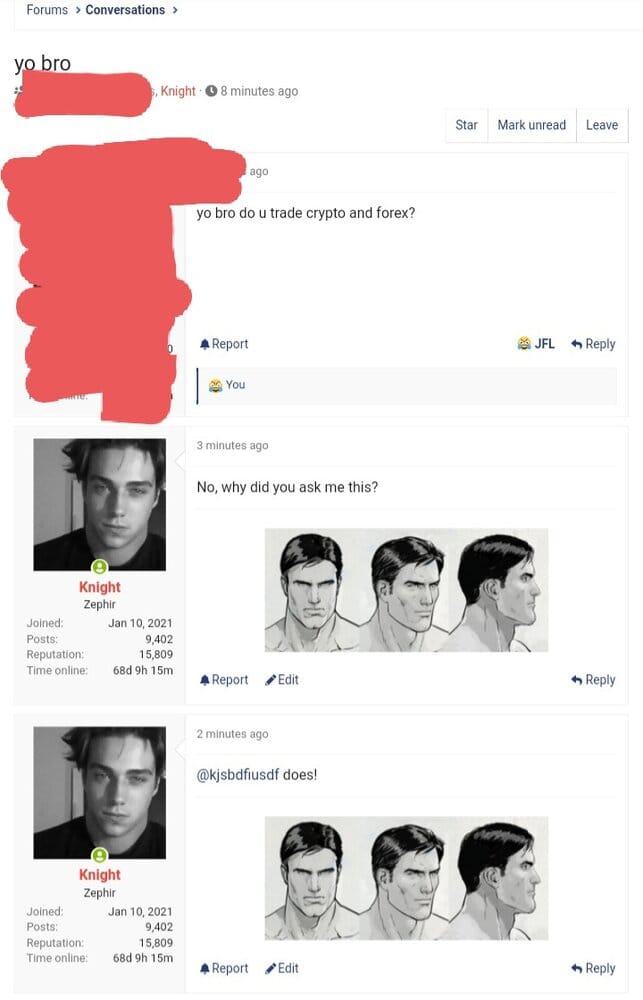
Task: Open the Forums breadcrumb link
Action: [x=47, y=10]
